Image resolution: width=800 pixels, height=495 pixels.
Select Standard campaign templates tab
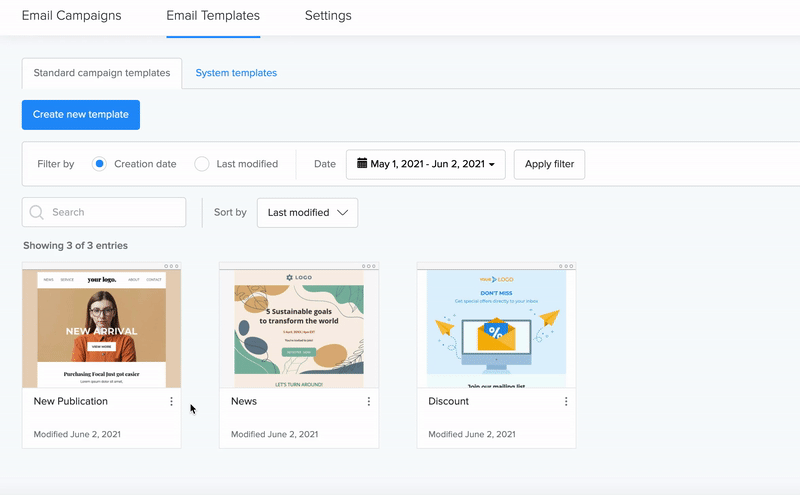(102, 73)
